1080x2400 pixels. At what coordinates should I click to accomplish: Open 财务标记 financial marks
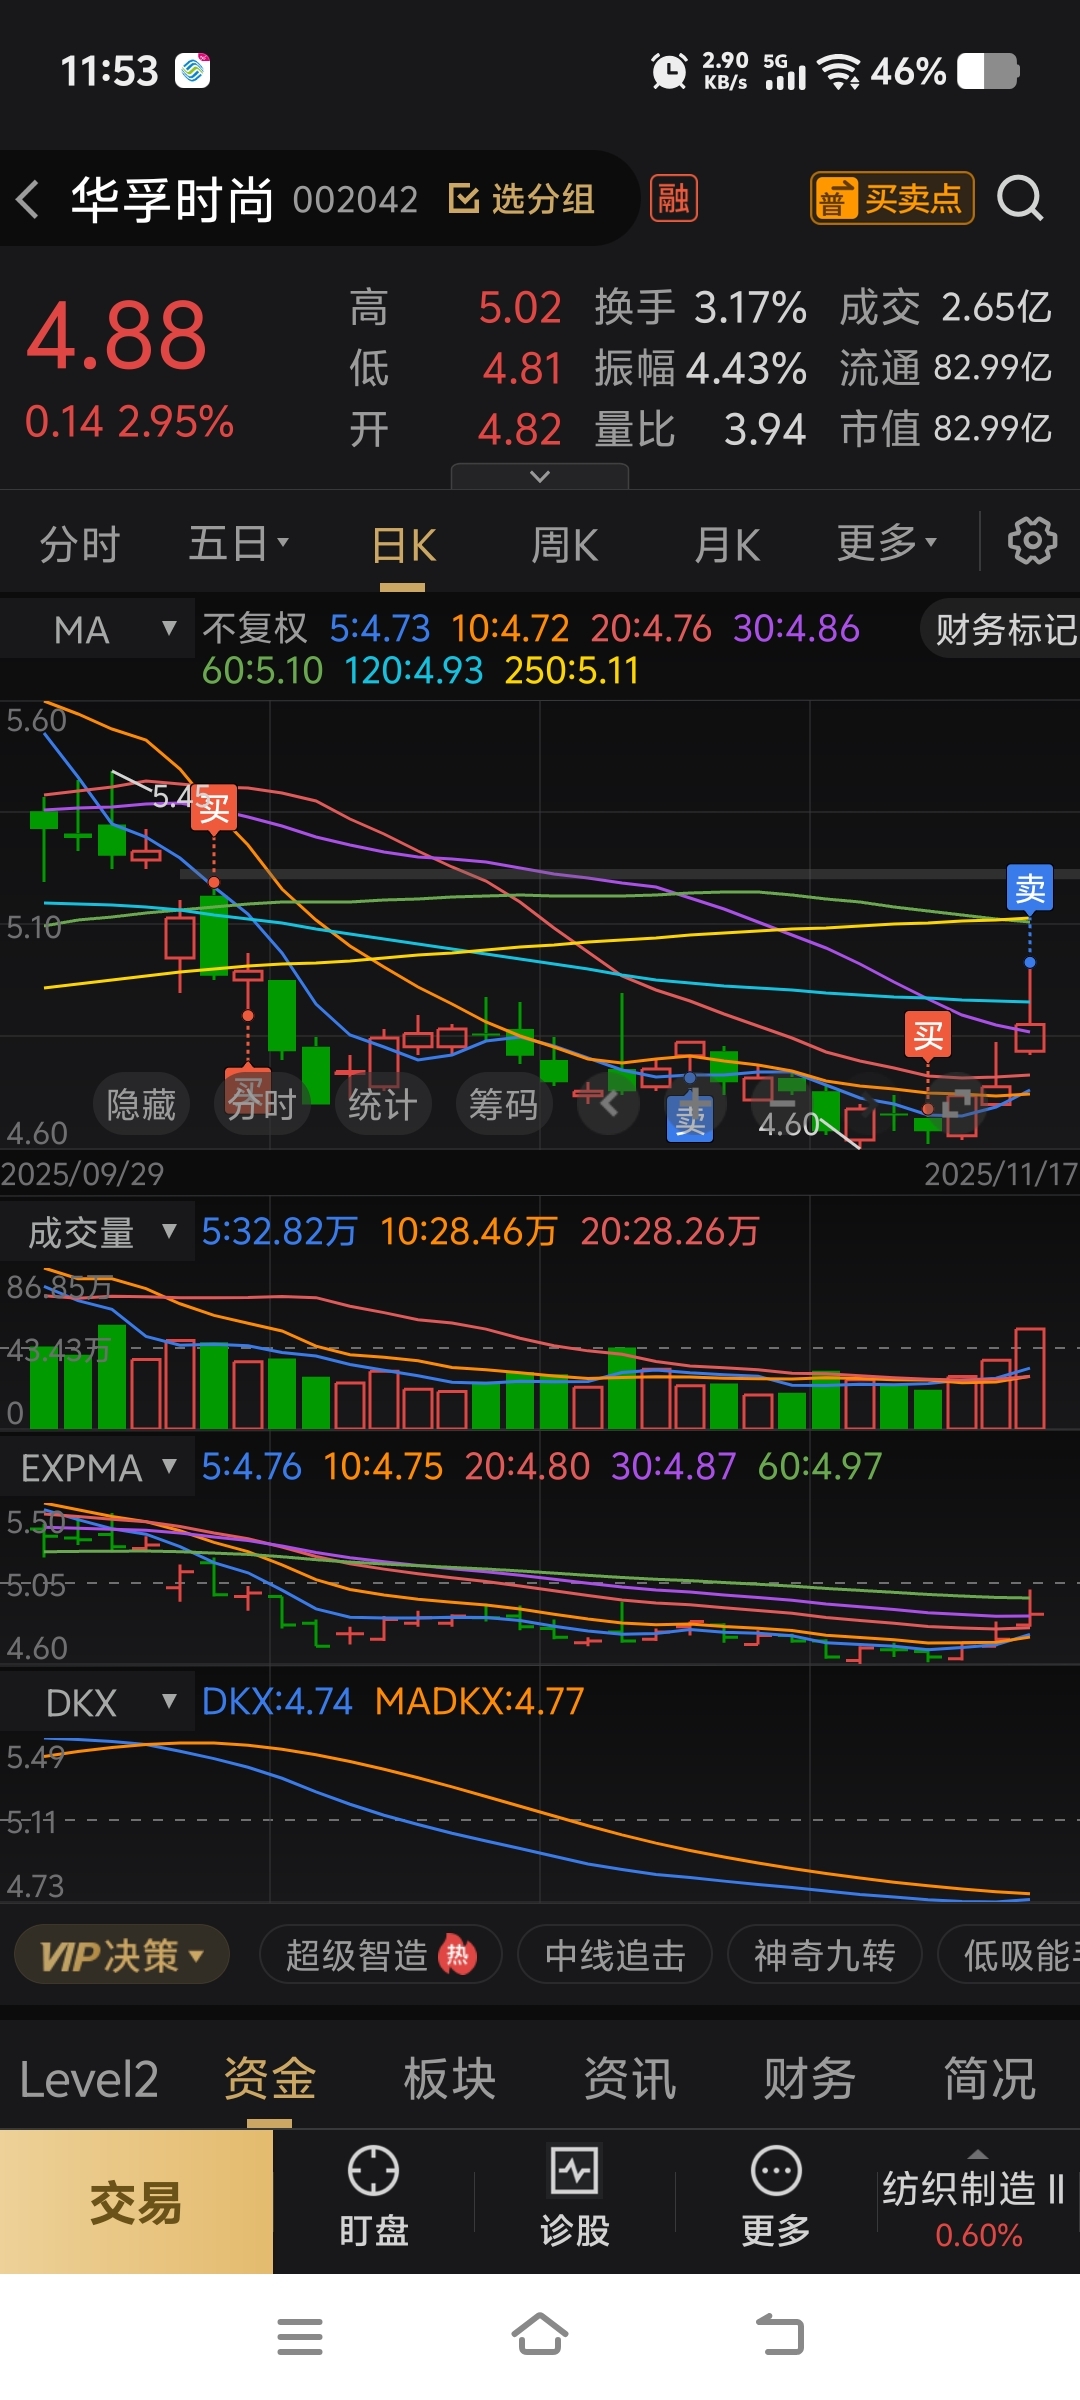(x=1001, y=629)
